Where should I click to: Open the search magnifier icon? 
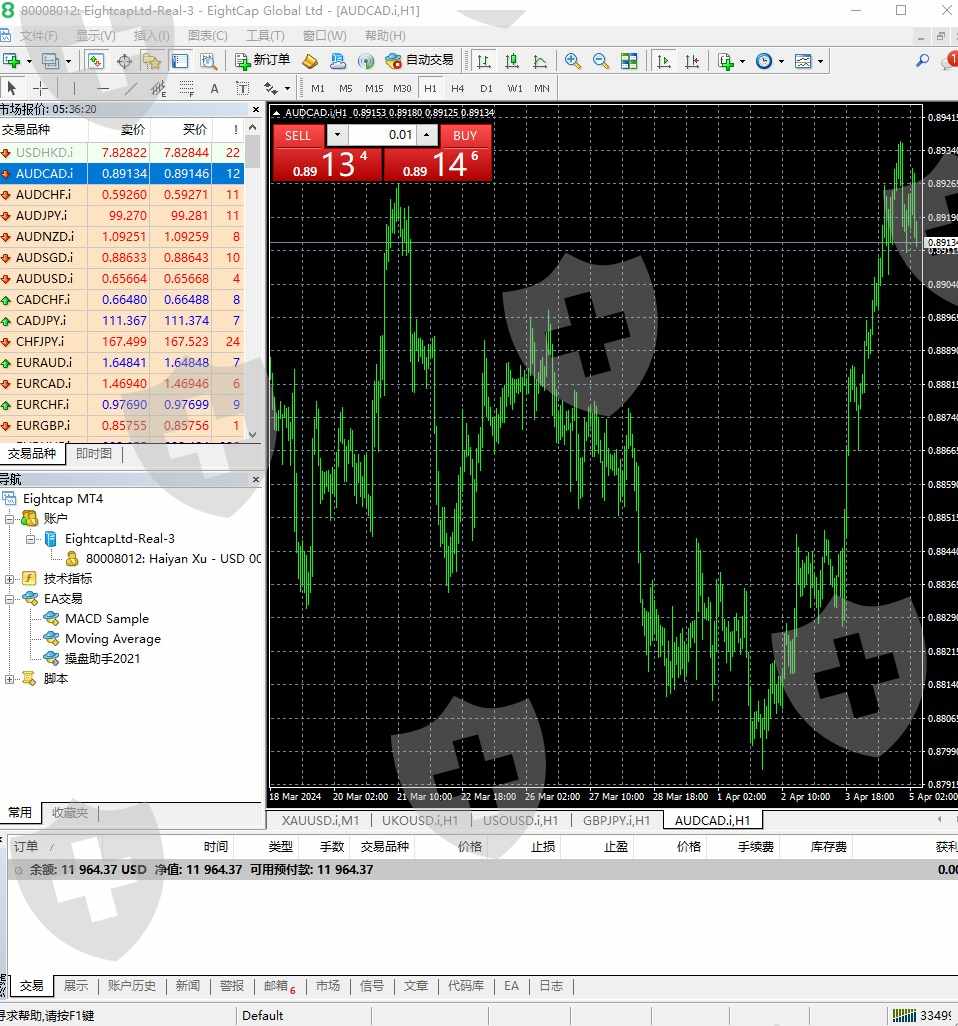point(922,61)
